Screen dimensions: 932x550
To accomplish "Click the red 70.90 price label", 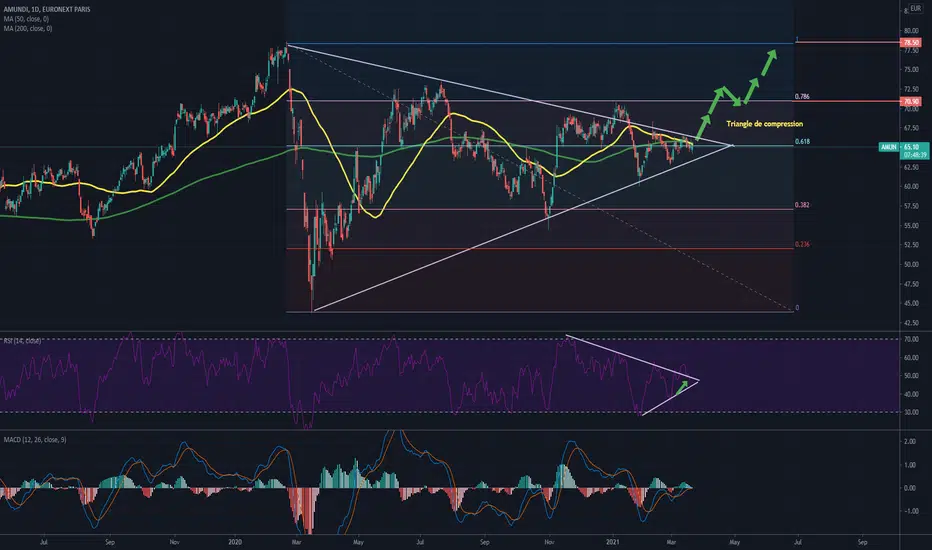I will click(x=911, y=102).
